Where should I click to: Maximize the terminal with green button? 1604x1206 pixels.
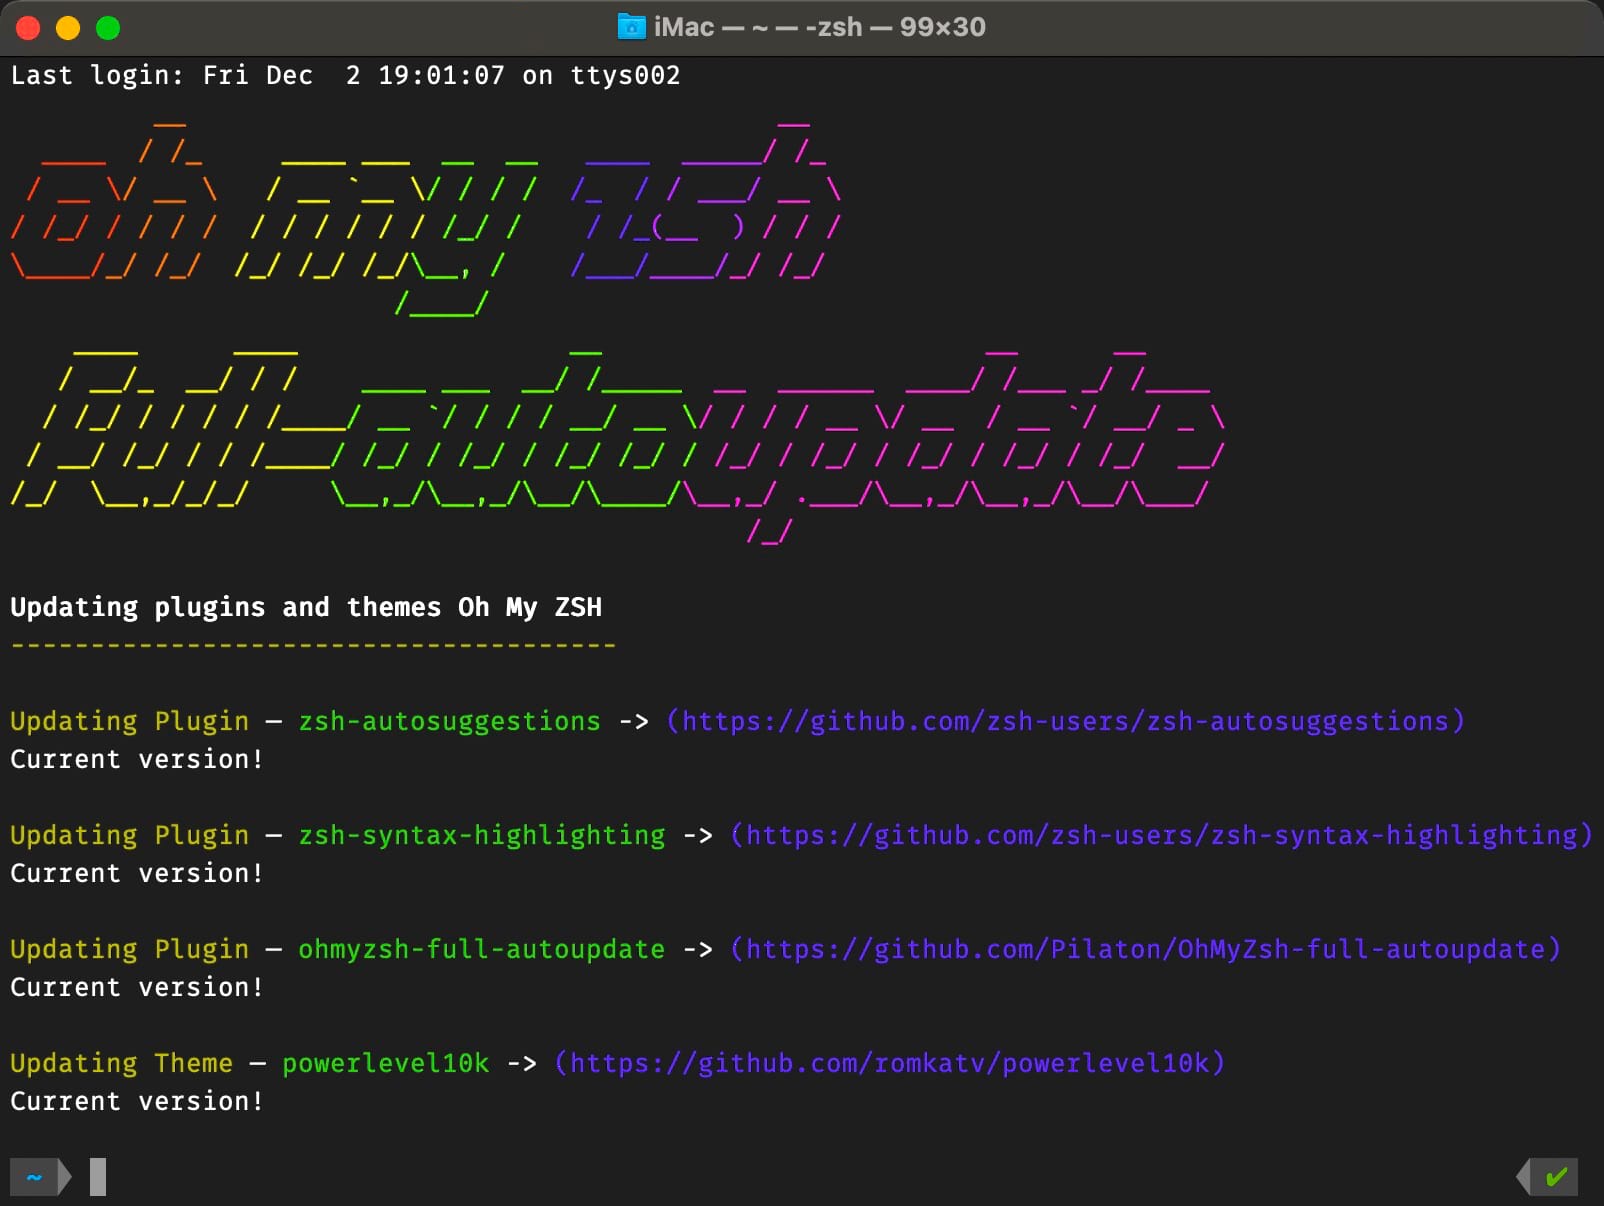108,28
